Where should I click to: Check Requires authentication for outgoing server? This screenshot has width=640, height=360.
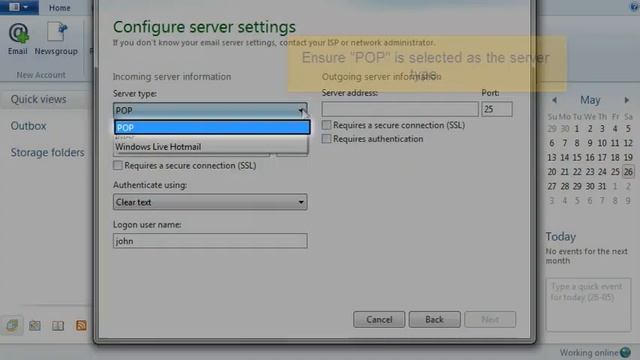point(326,139)
